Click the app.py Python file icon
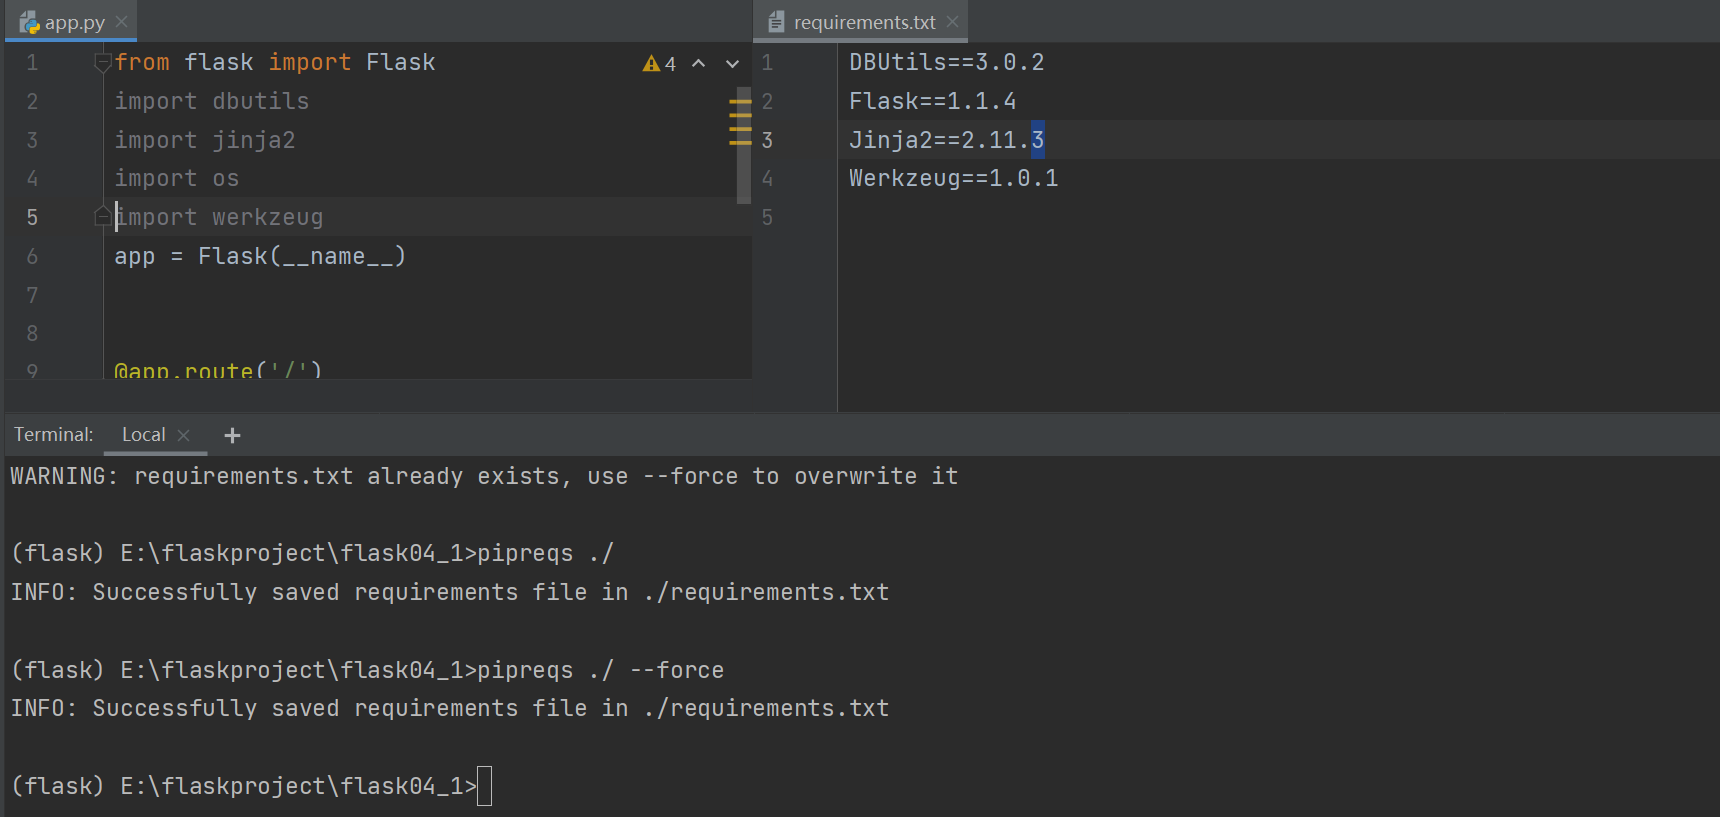This screenshot has width=1720, height=817. (29, 22)
